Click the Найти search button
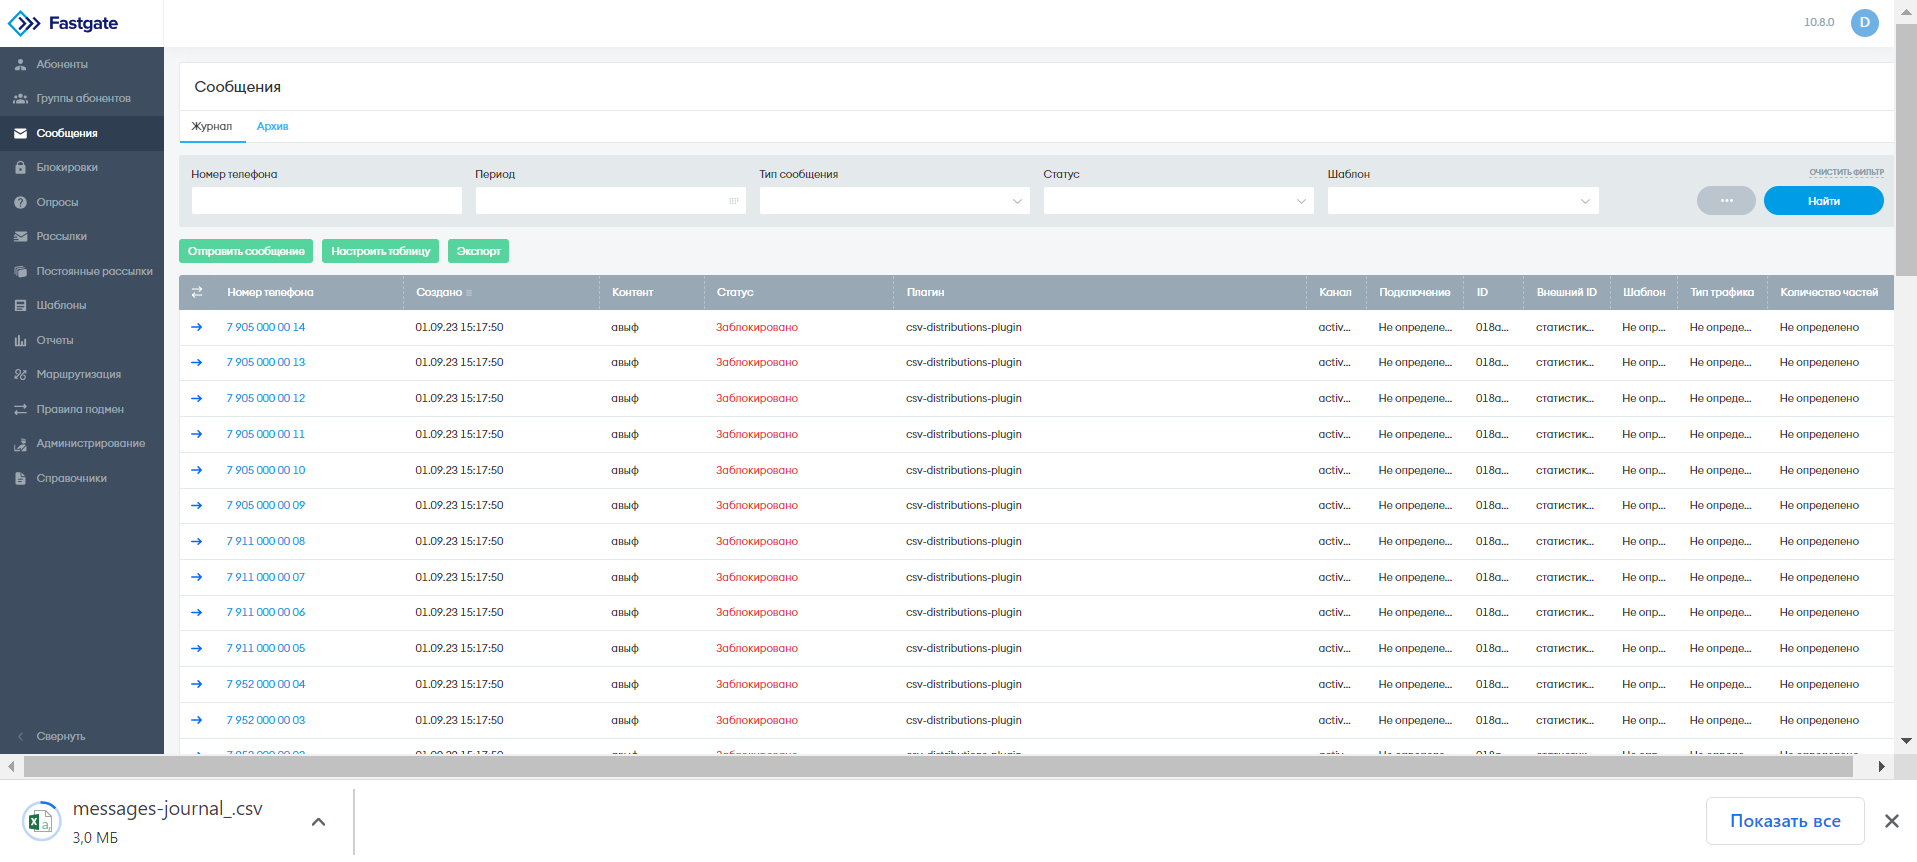This screenshot has height=862, width=1917. click(1823, 201)
